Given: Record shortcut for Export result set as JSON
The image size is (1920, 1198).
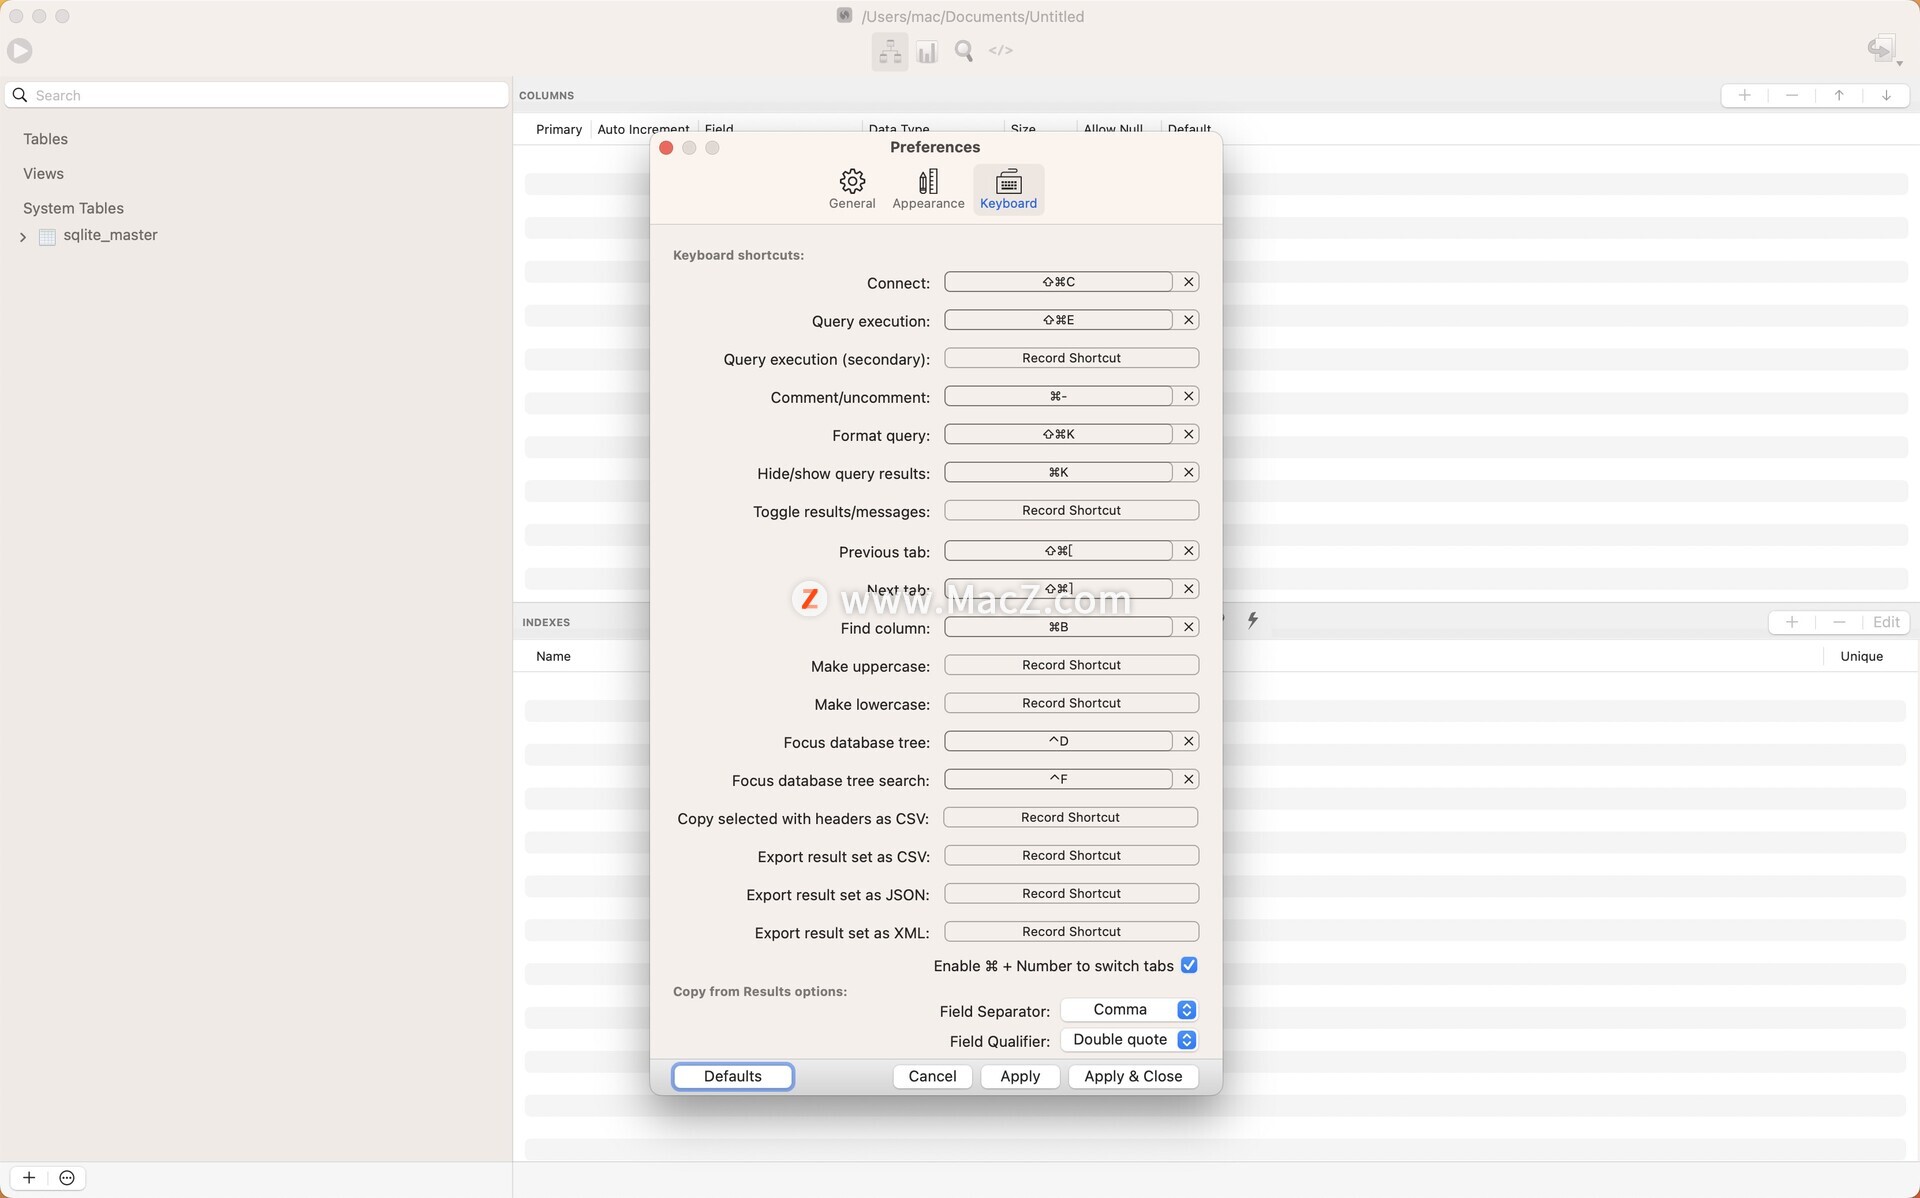Looking at the screenshot, I should (1071, 893).
